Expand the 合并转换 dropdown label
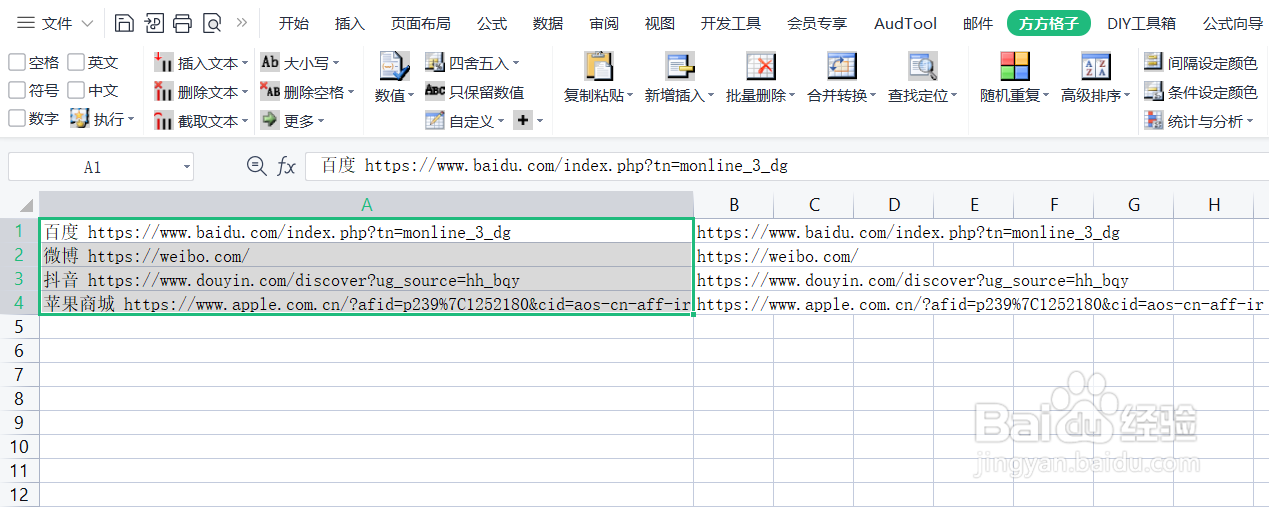Image resolution: width=1269 pixels, height=507 pixels. click(841, 96)
